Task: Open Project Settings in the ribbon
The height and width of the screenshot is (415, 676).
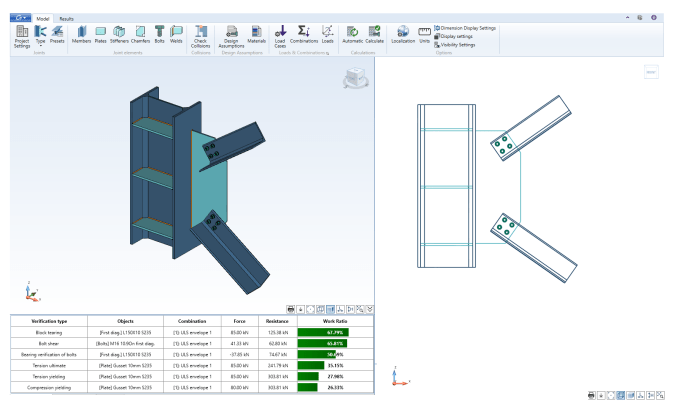Action: pyautogui.click(x=21, y=37)
